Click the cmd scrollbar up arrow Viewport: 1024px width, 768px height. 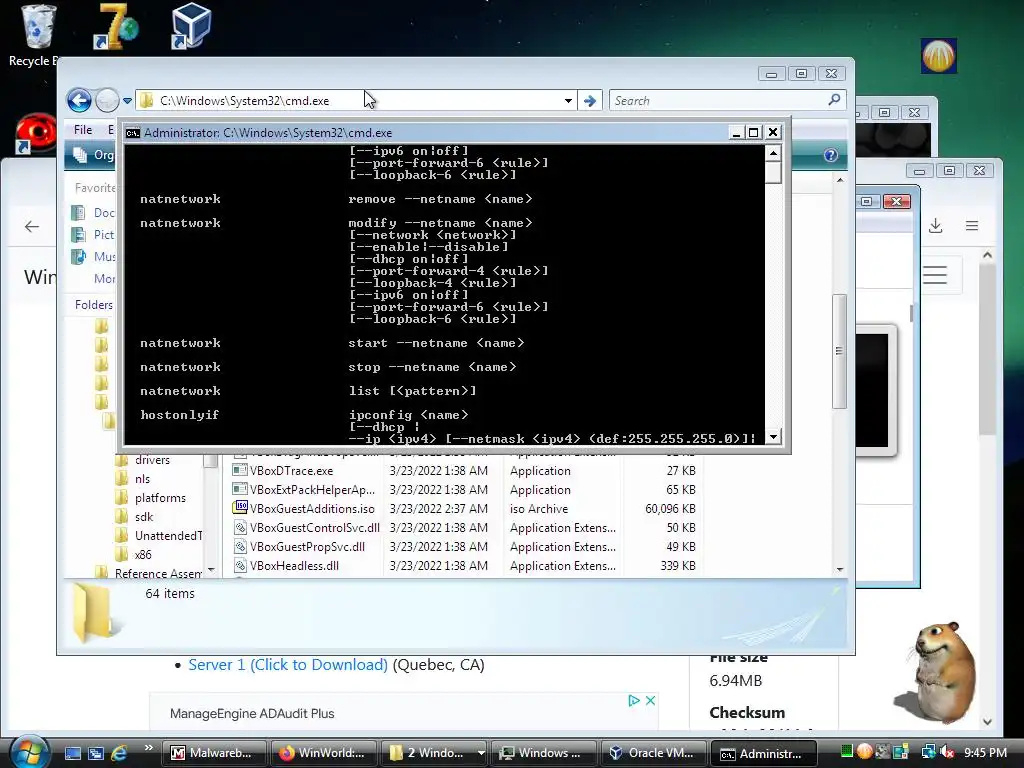(x=773, y=153)
